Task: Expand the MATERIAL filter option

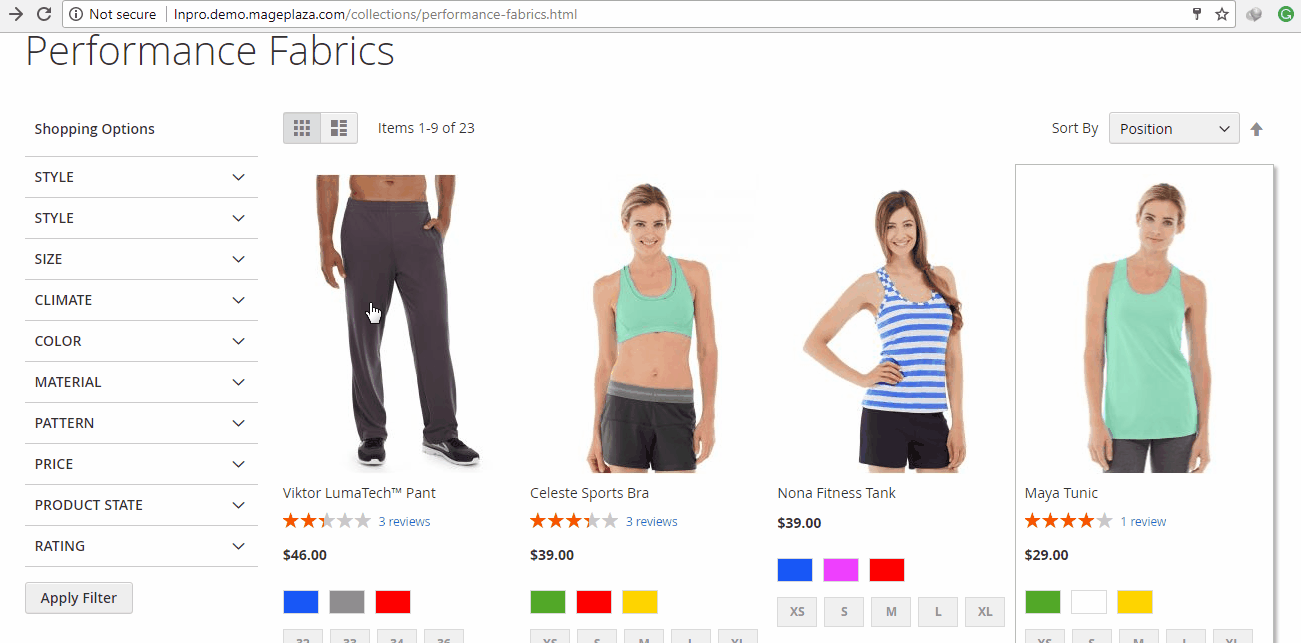Action: pyautogui.click(x=141, y=382)
